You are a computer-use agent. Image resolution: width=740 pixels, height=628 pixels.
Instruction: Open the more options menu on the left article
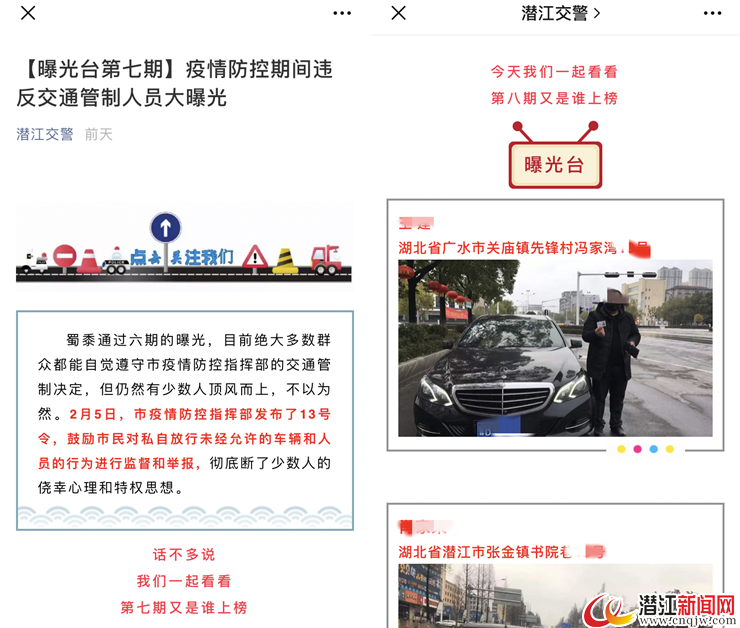(342, 13)
